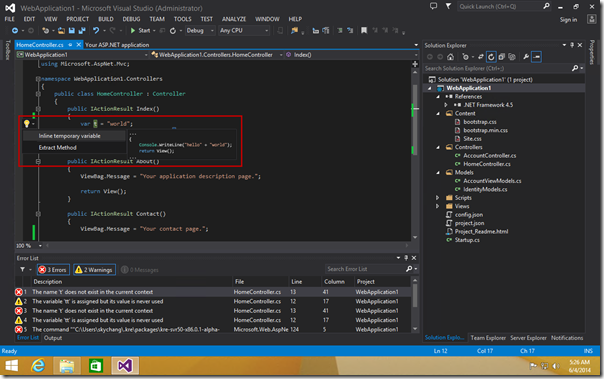Click the browser Refresh icon beside Start
The image size is (604, 379).
[173, 30]
